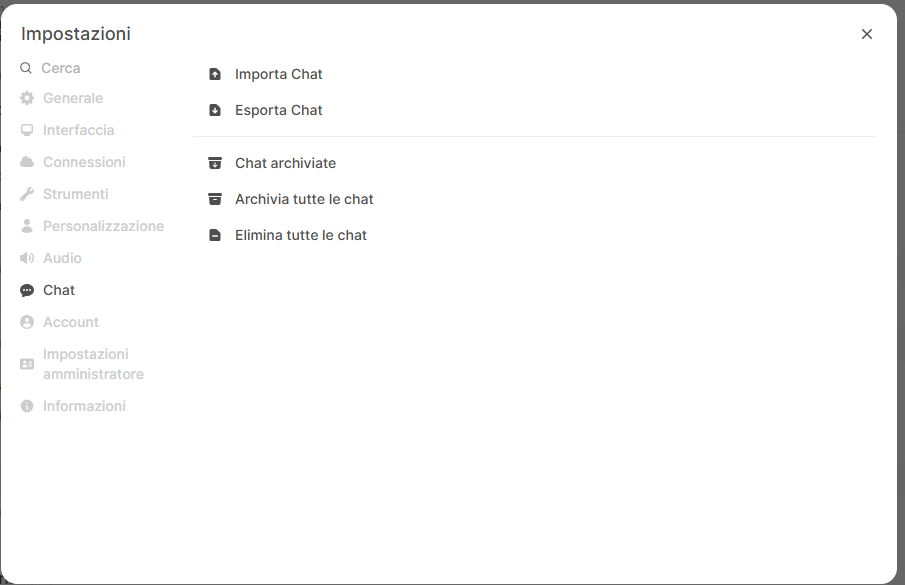Click the Interfaccia monitor icon

[x=27, y=130]
